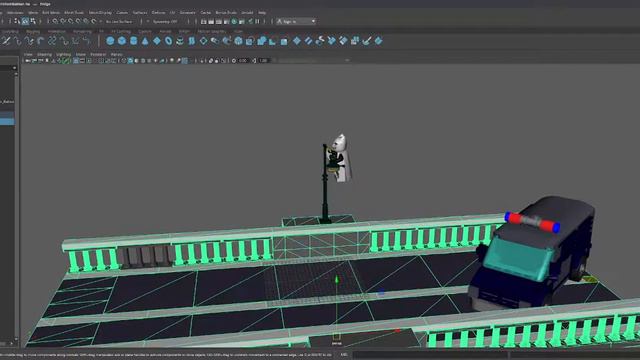Open the Mesh Display menu

coord(100,13)
